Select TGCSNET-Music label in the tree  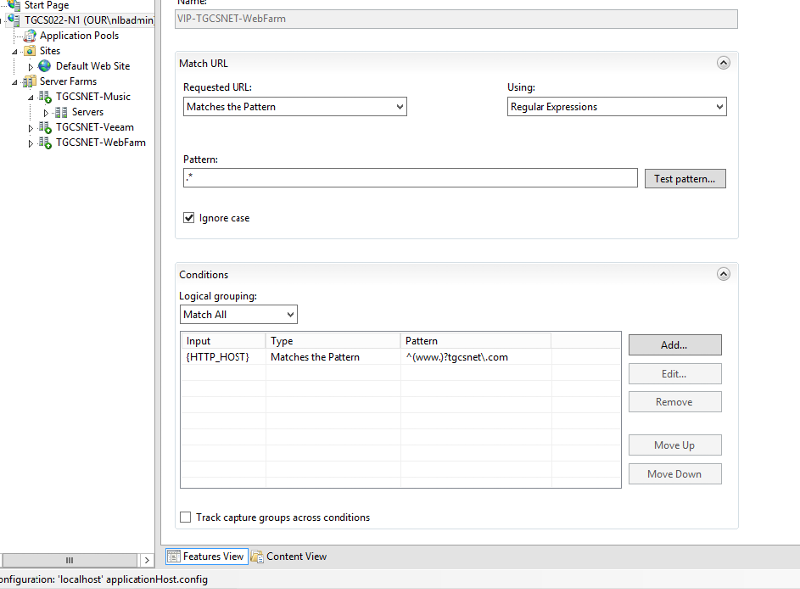click(x=93, y=97)
